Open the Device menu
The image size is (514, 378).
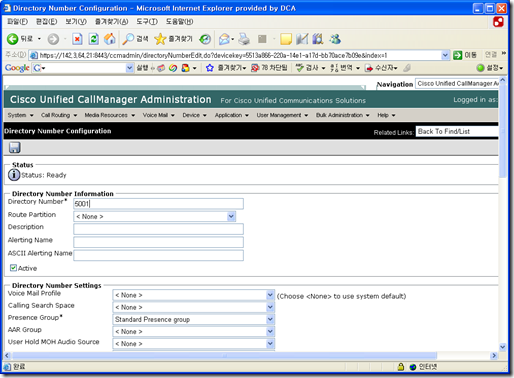pos(194,115)
